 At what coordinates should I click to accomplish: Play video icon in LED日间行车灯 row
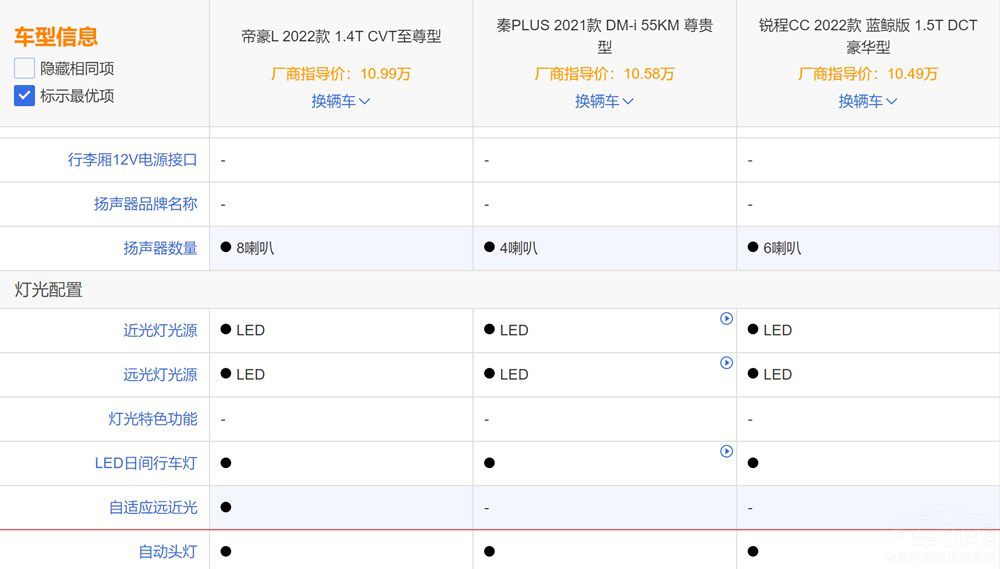[727, 452]
